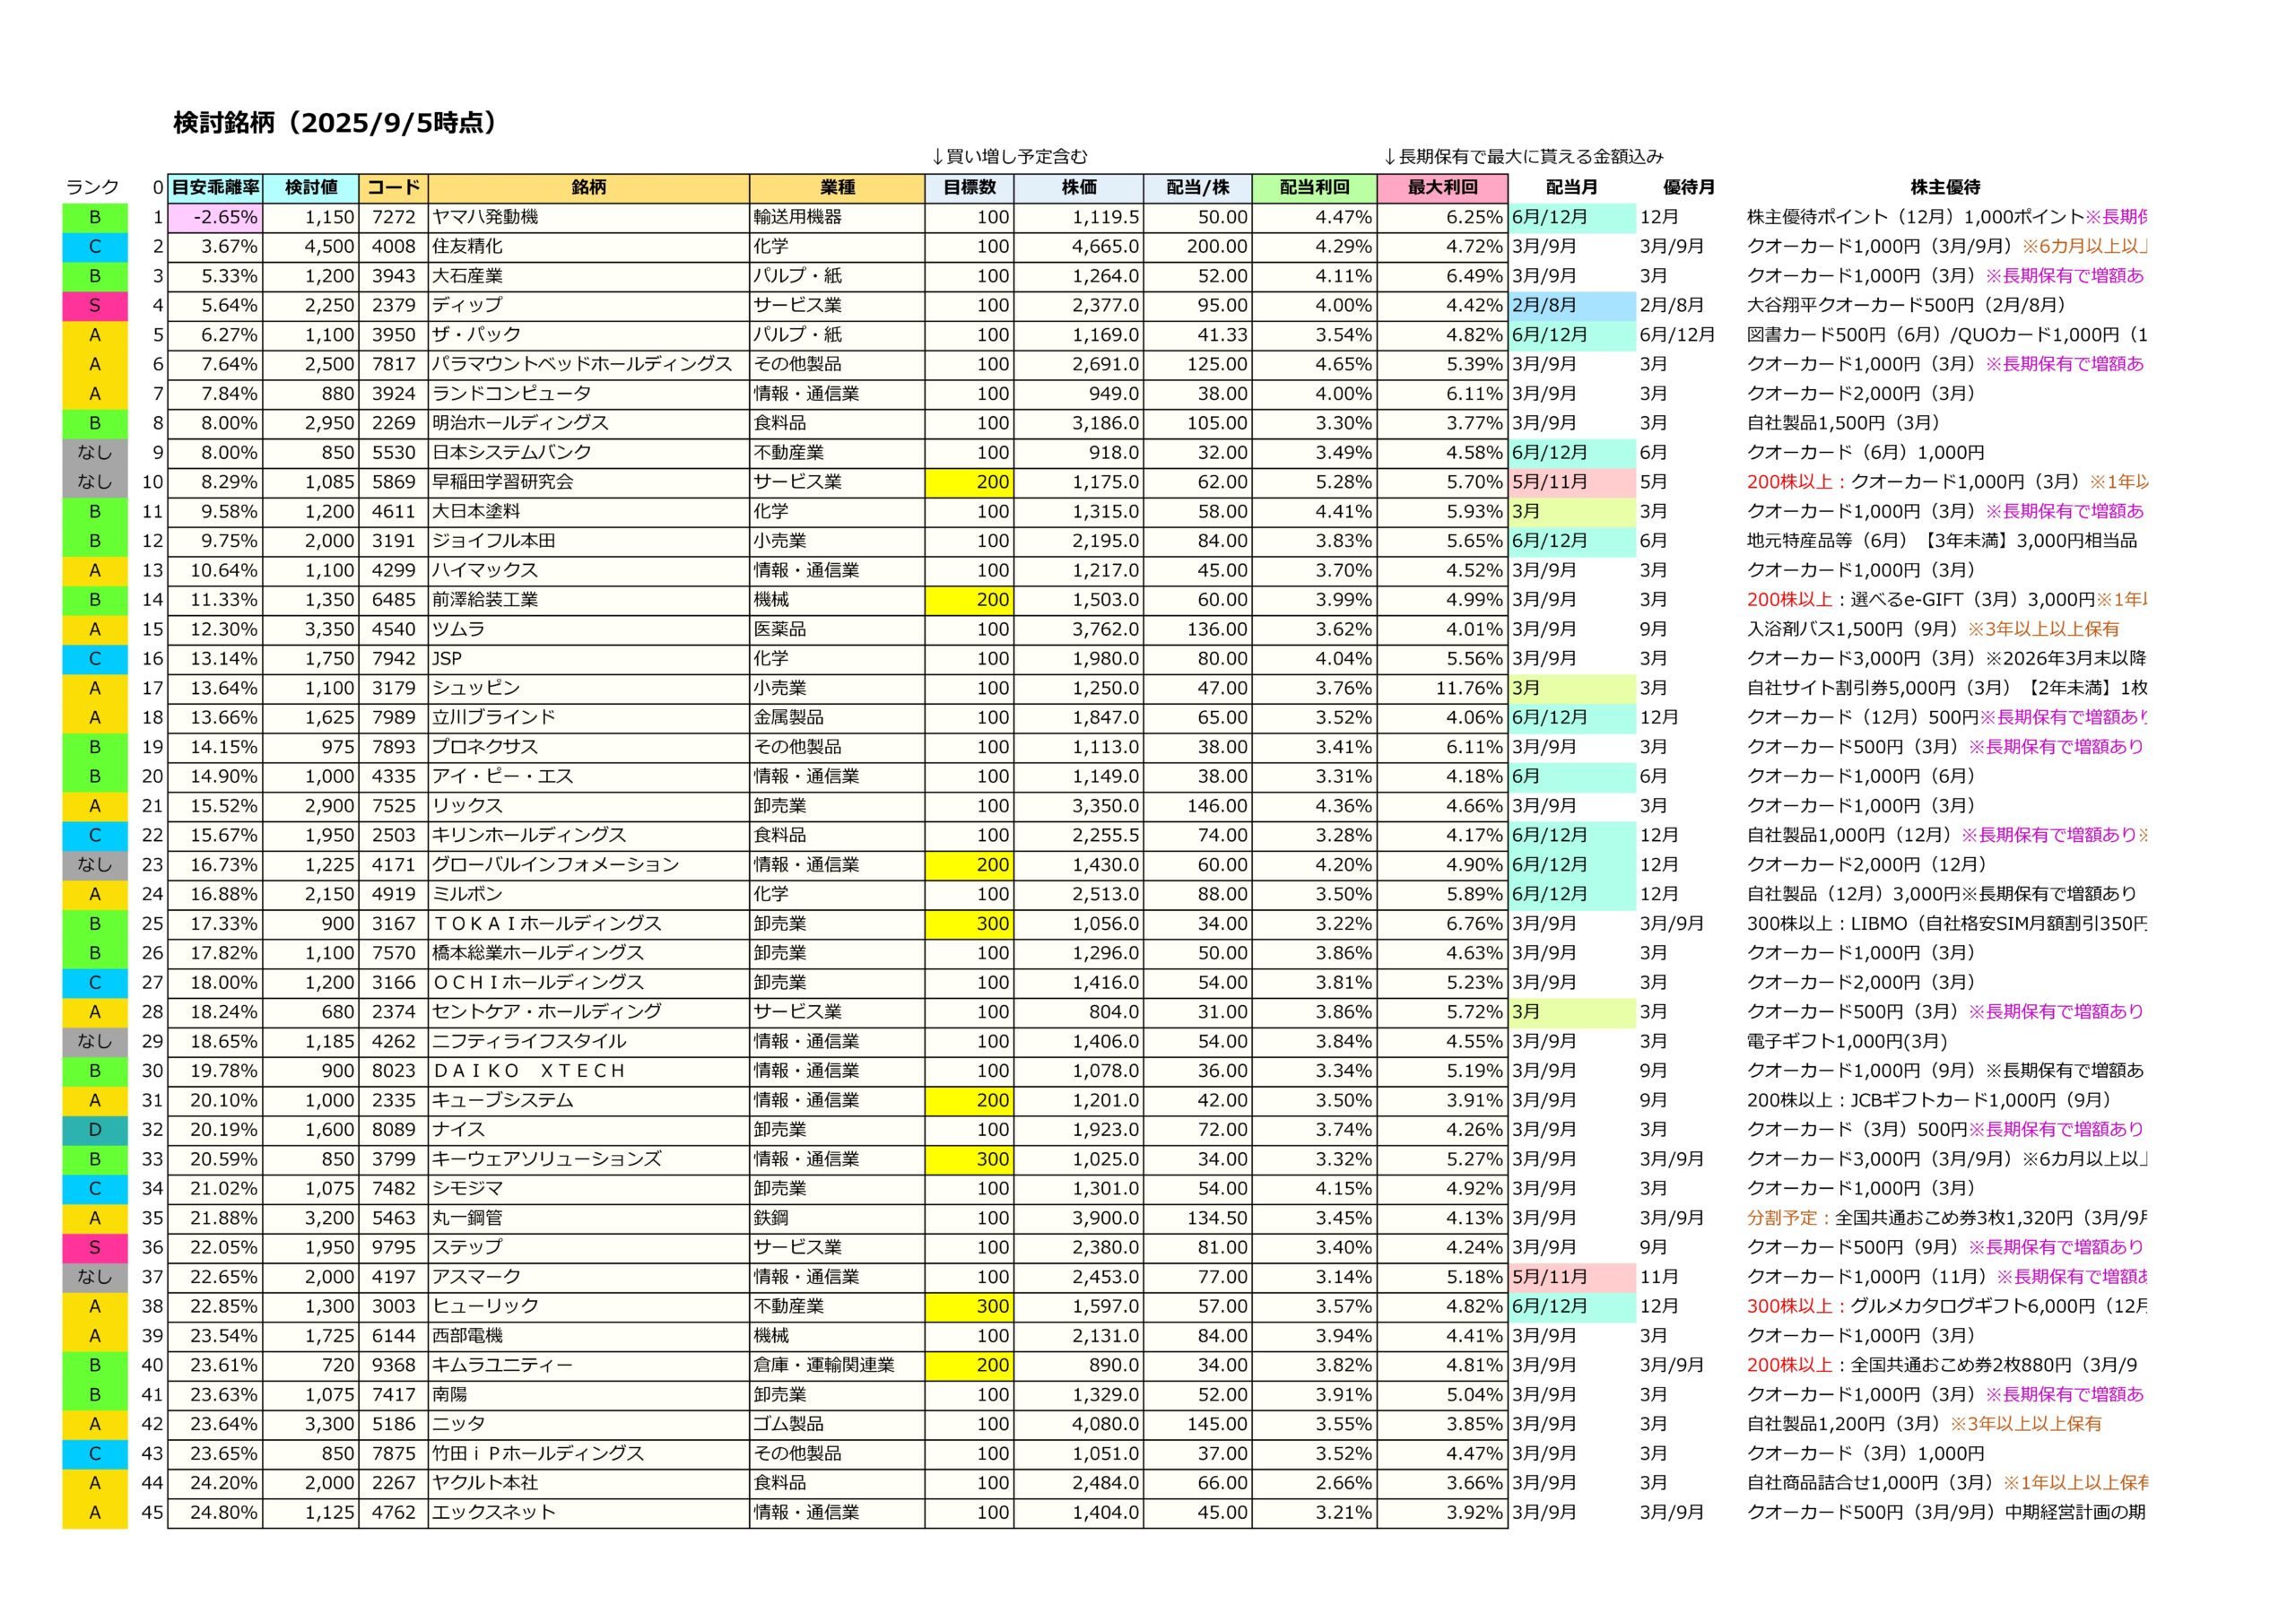
Task: Select the teal D rank cell for ナイス
Action: point(95,1130)
